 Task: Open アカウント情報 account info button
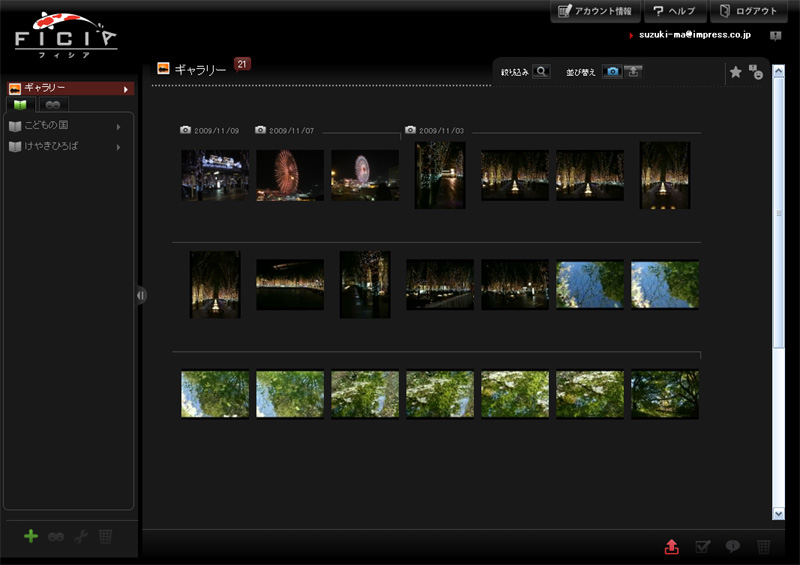click(x=595, y=11)
